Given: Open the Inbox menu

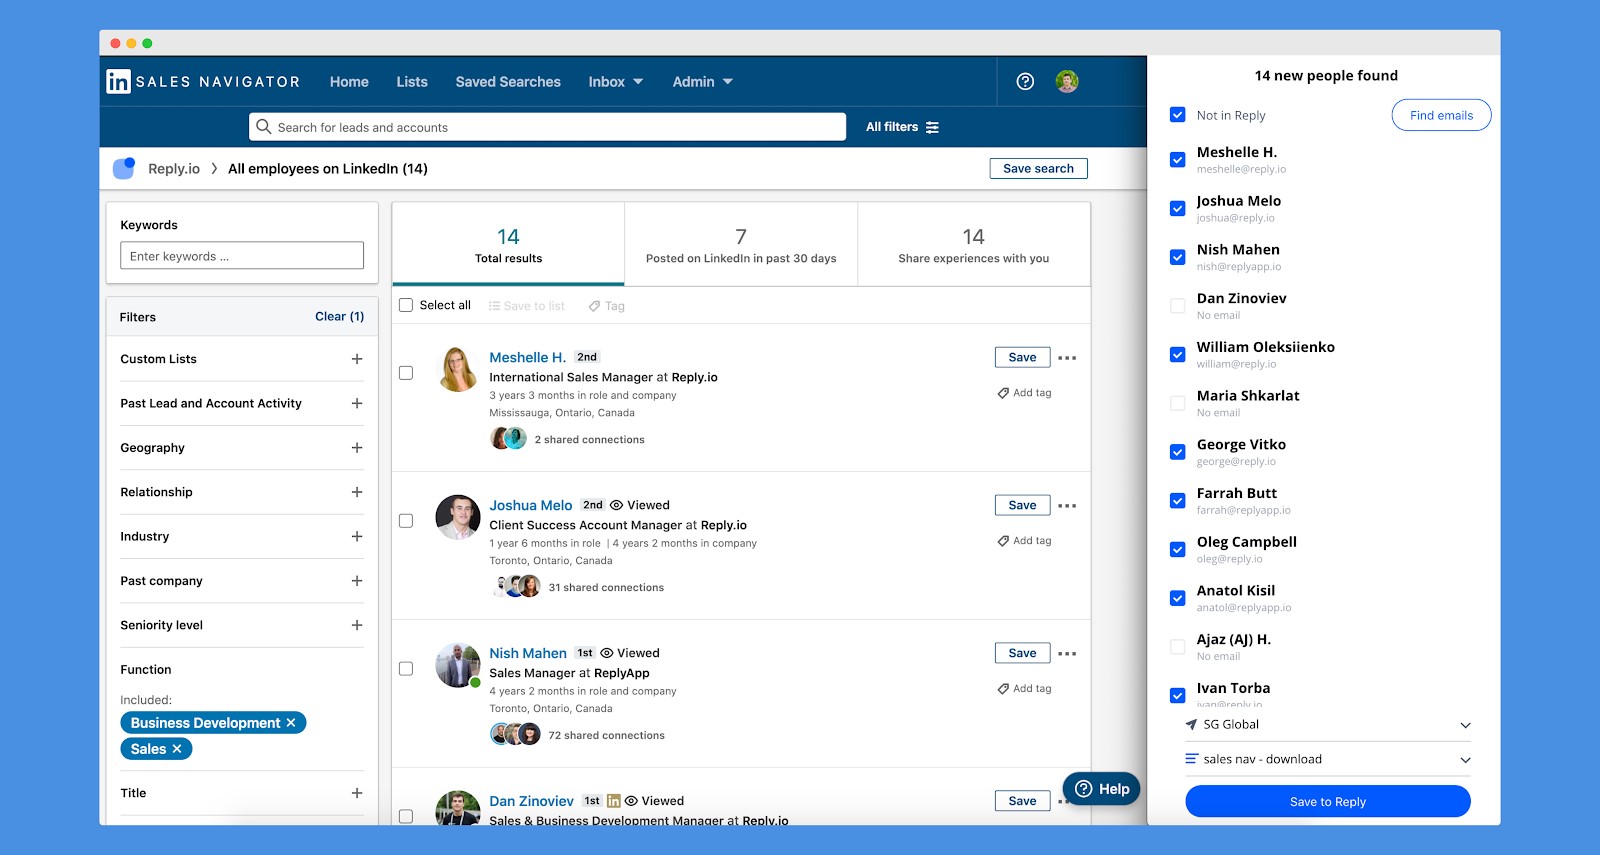Looking at the screenshot, I should pos(616,82).
